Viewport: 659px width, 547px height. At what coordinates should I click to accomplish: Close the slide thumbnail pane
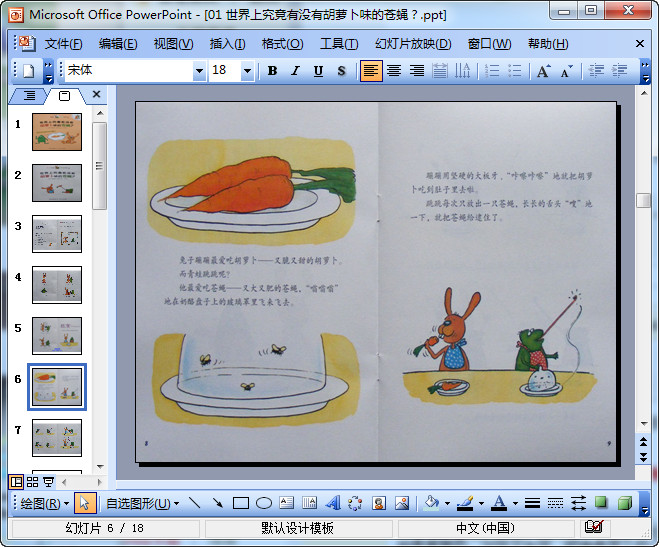pyautogui.click(x=96, y=95)
